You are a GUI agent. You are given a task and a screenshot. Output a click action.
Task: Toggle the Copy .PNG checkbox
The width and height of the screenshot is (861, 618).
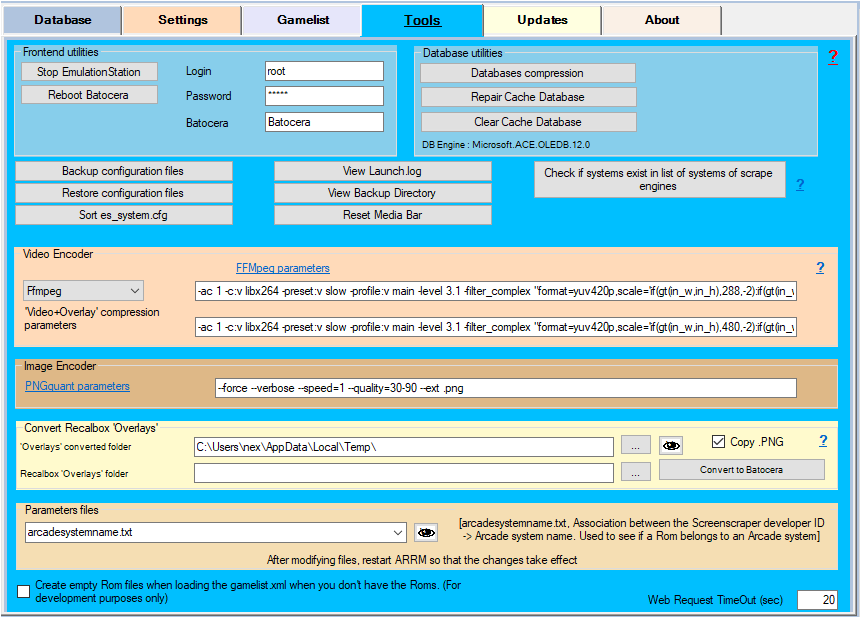[x=718, y=442]
